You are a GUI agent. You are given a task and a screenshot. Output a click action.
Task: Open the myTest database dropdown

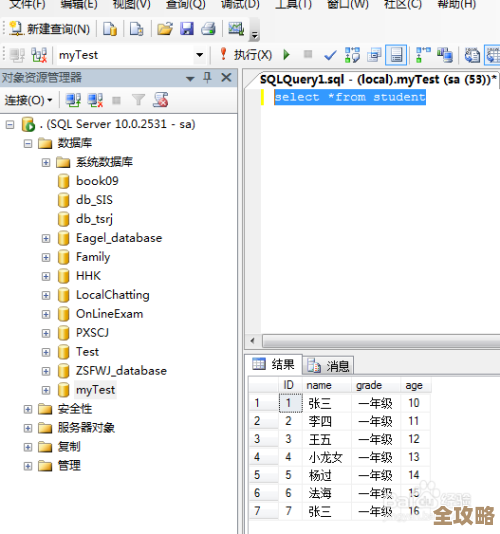point(200,54)
